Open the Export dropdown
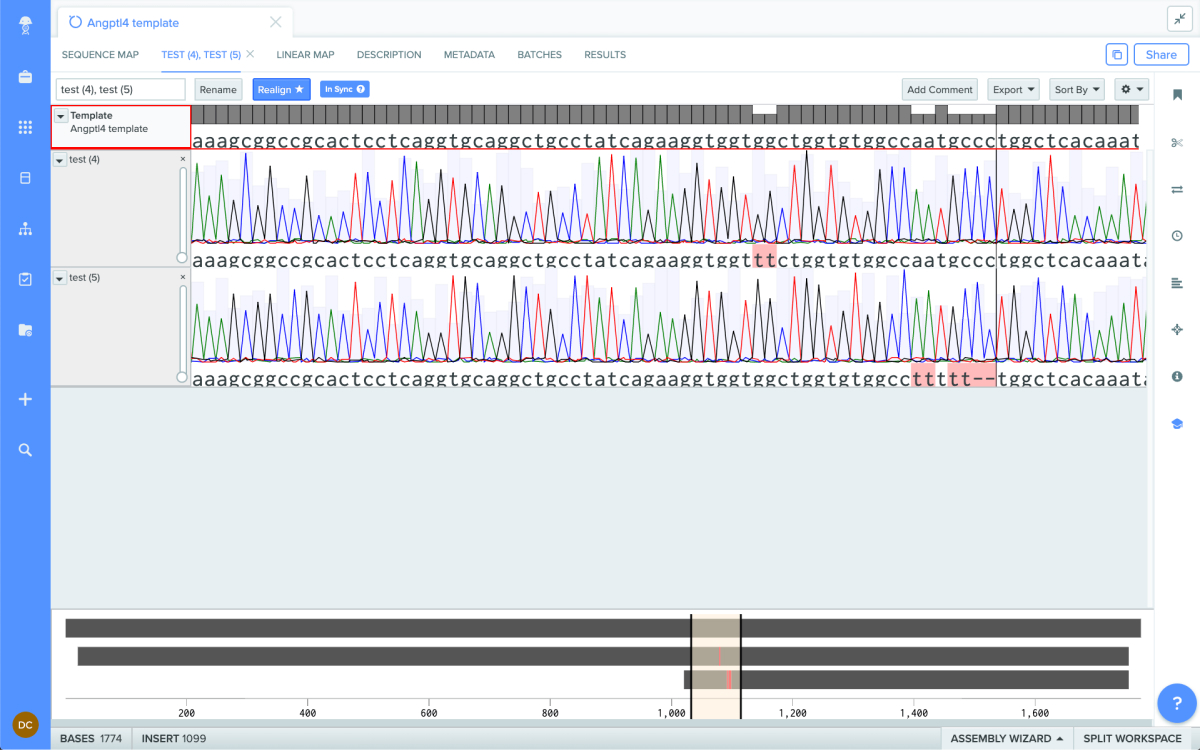The height and width of the screenshot is (750, 1200). tap(1013, 90)
